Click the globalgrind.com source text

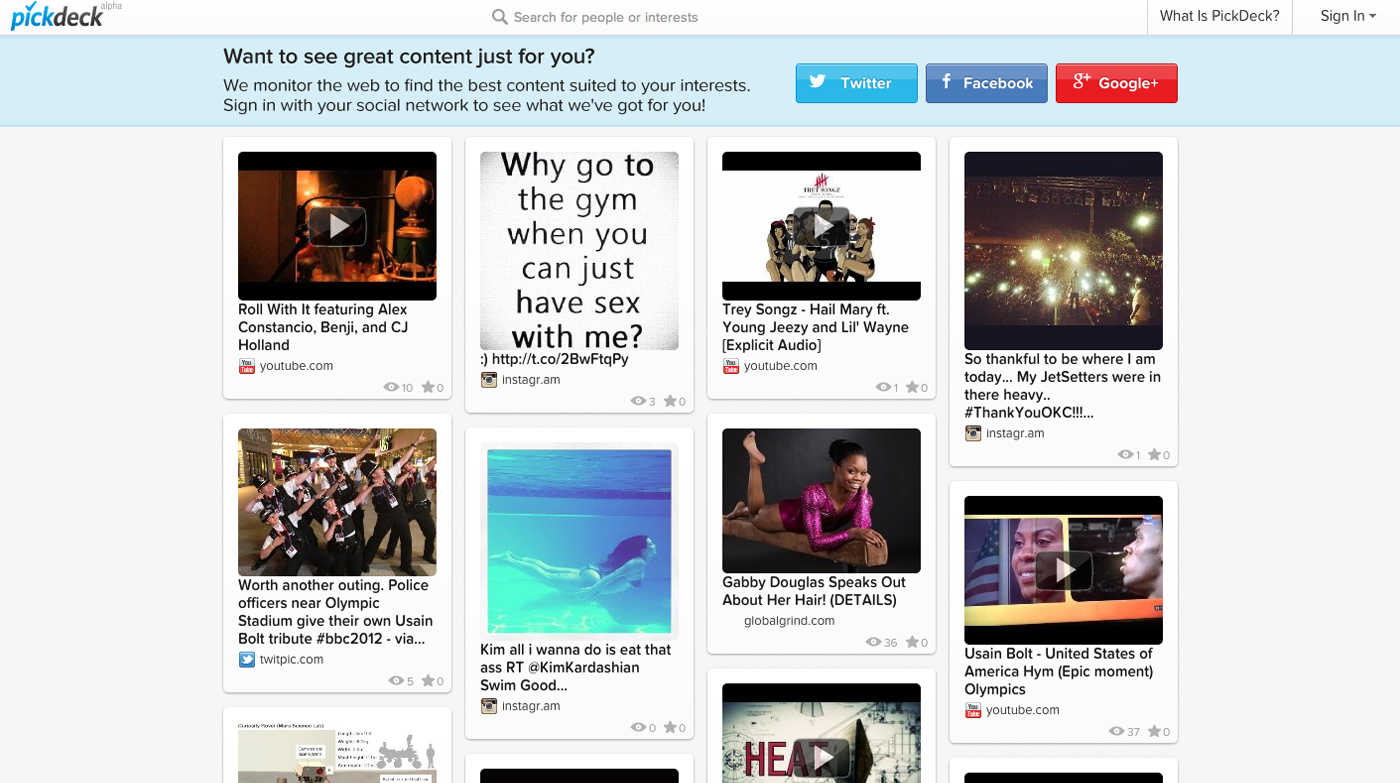click(x=789, y=621)
